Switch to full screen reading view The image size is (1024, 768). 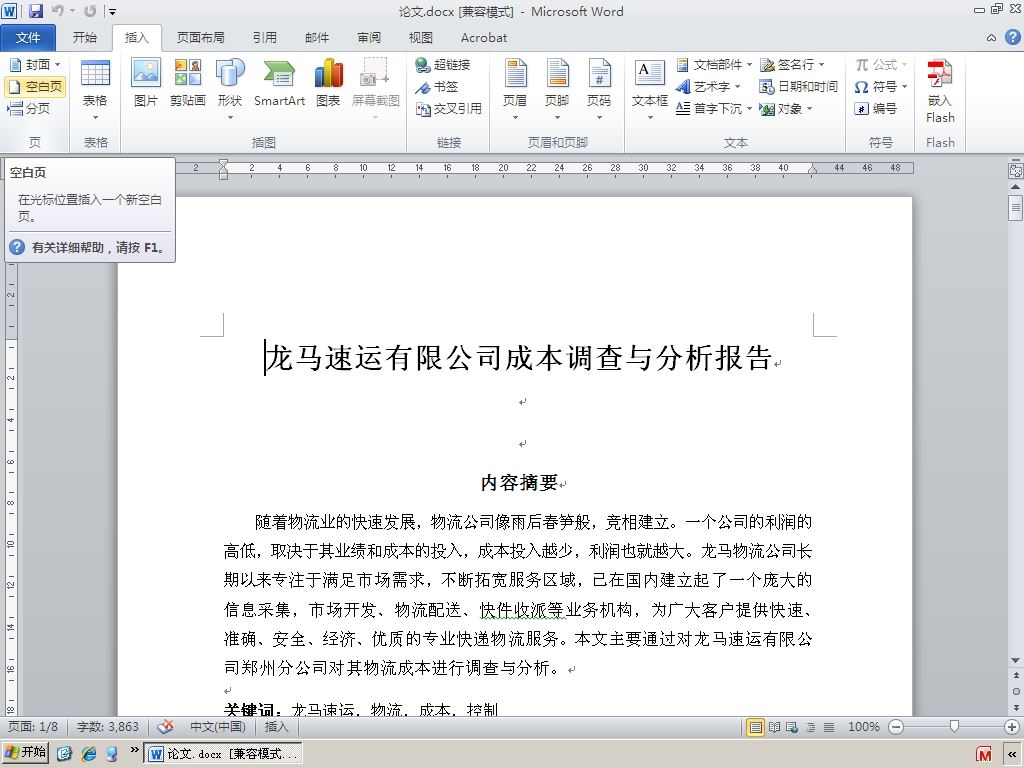(775, 727)
